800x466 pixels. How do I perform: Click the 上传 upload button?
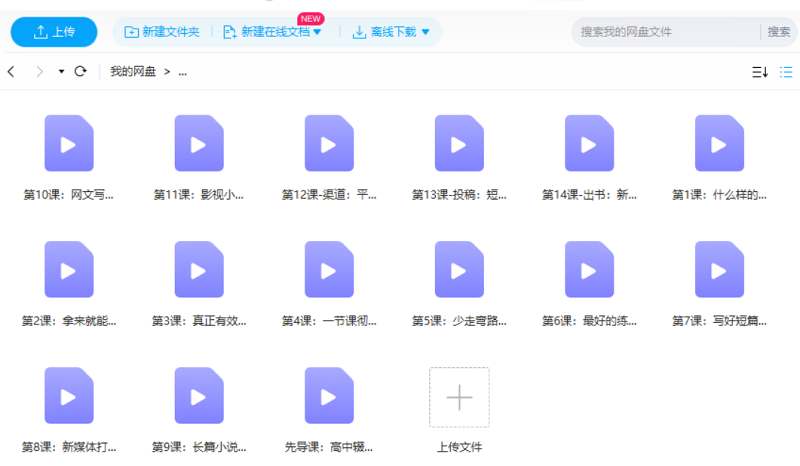[x=54, y=32]
